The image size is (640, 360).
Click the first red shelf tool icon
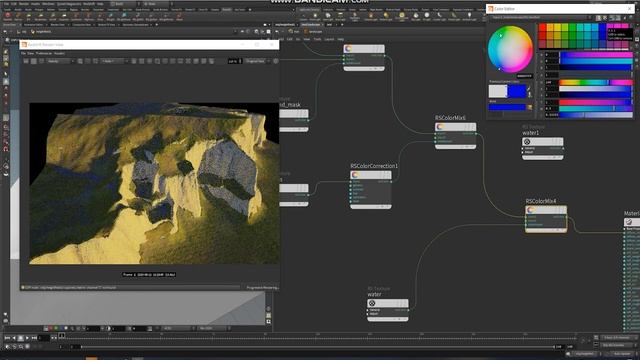pos(7,16)
